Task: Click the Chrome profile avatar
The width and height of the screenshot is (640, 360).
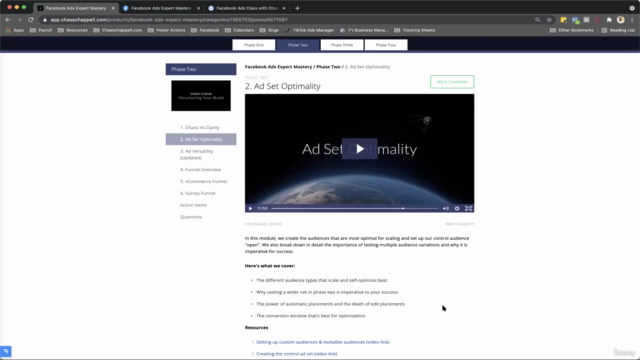Action: pos(620,20)
